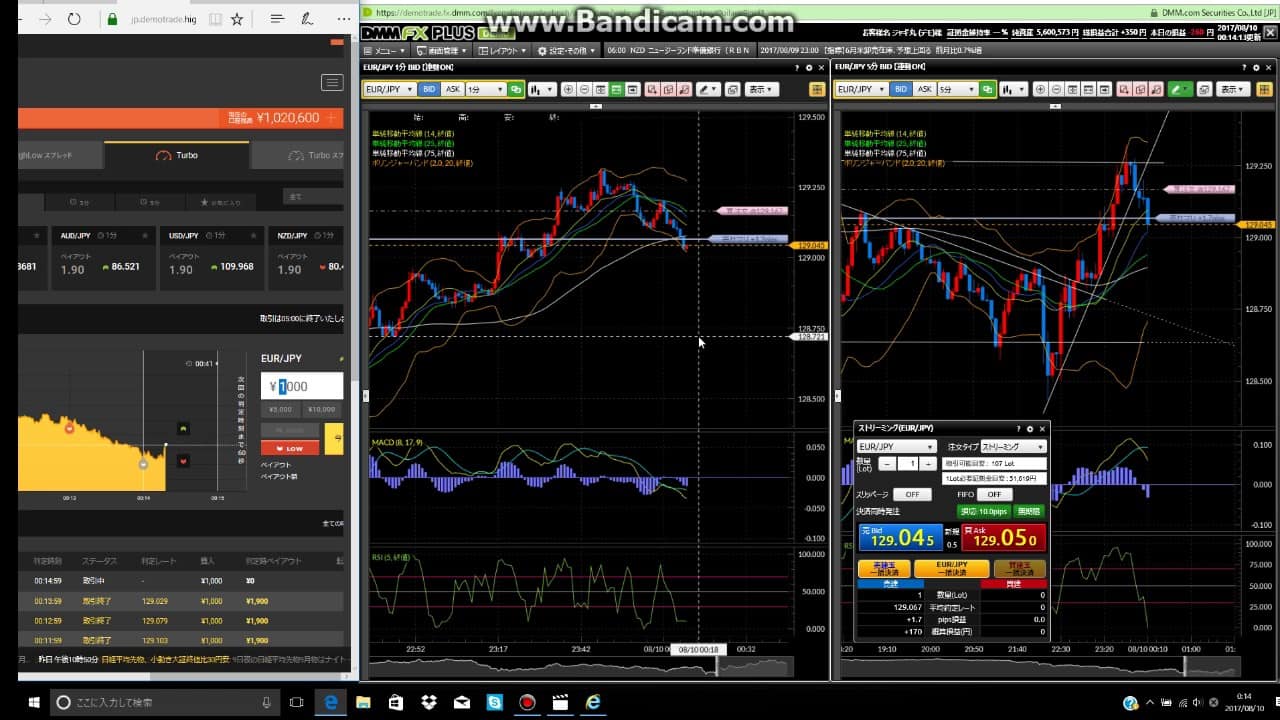Viewport: 1280px width, 720px height.
Task: Favorite the current page with the star icon
Action: [237, 19]
